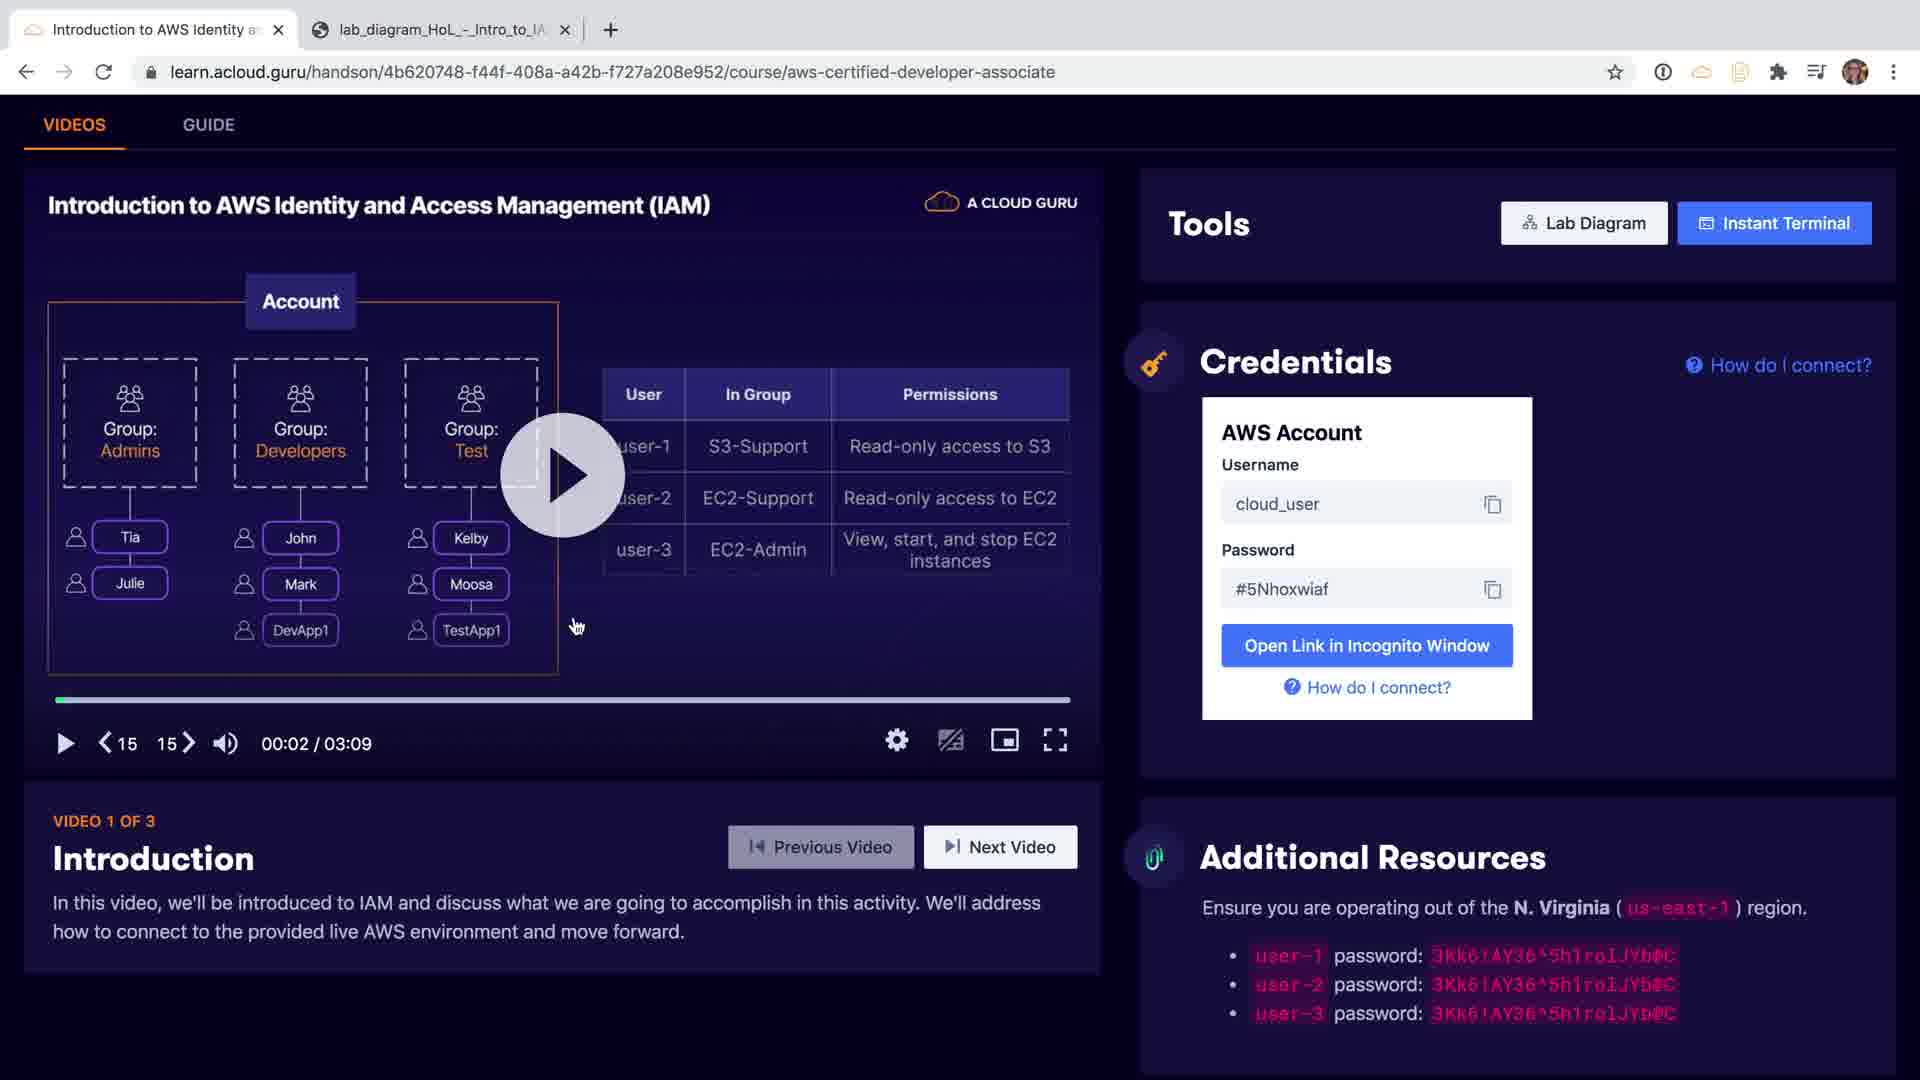Switch to the lab_diagram browser tab

coord(440,30)
